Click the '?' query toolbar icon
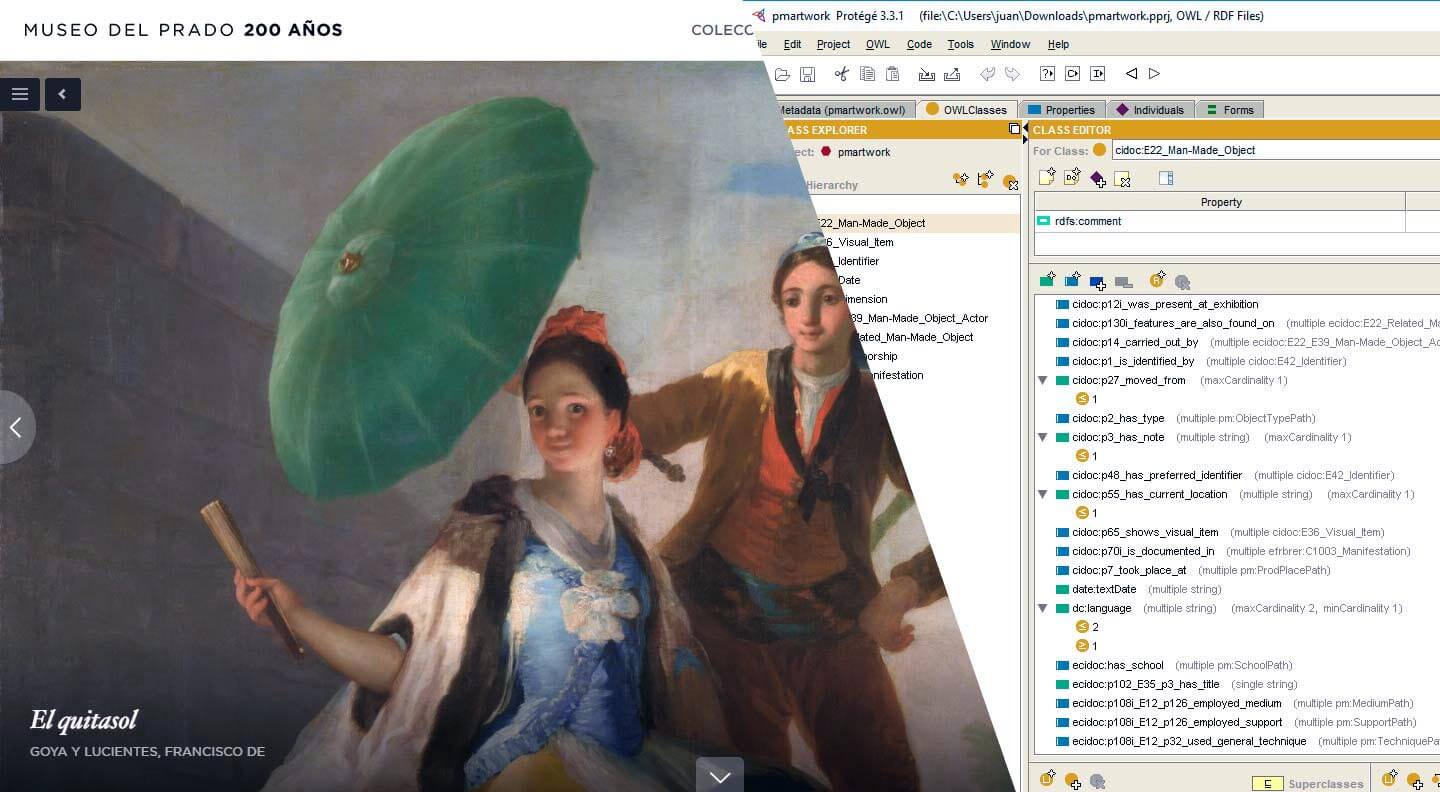Image resolution: width=1440 pixels, height=792 pixels. 1047,74
